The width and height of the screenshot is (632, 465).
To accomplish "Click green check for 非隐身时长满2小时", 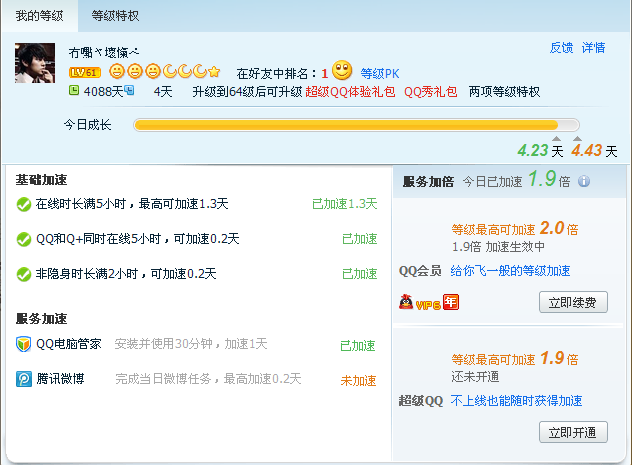I will [x=24, y=274].
